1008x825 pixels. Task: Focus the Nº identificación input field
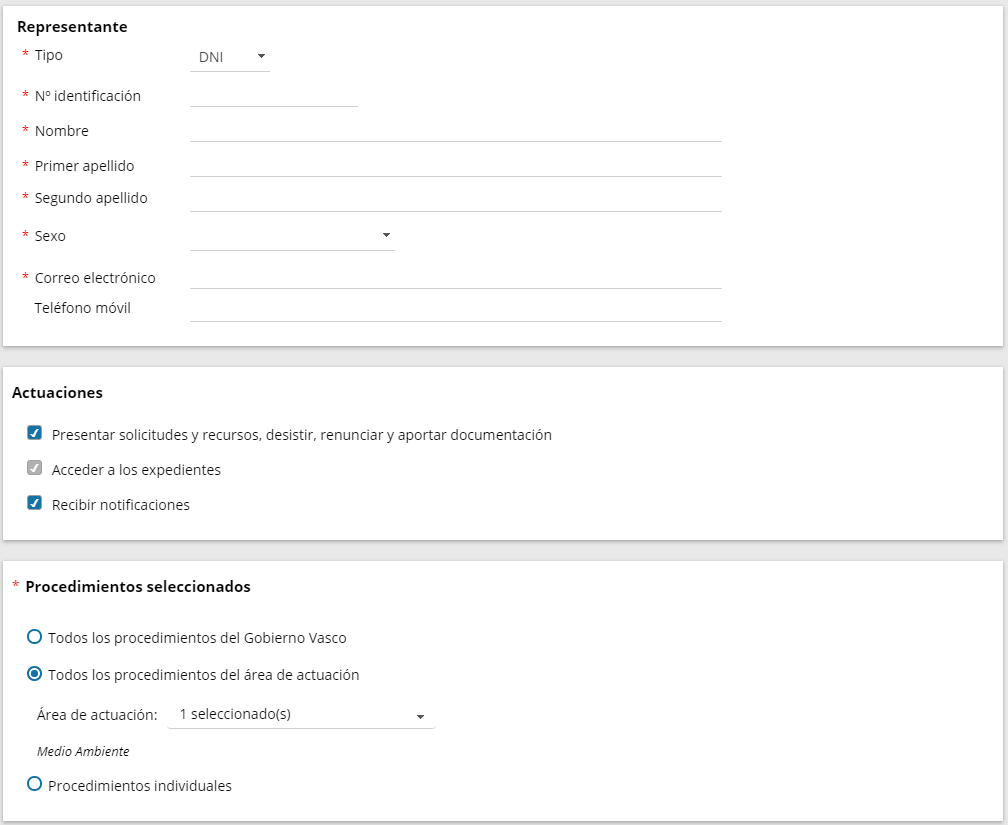coord(273,95)
